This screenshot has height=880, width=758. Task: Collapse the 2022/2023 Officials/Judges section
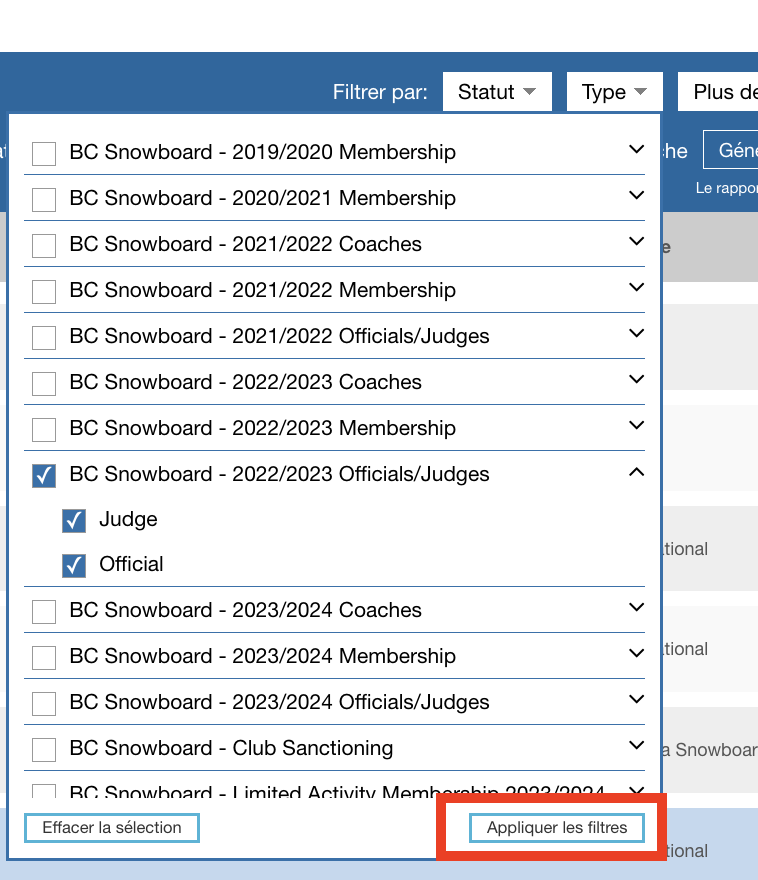tap(636, 471)
